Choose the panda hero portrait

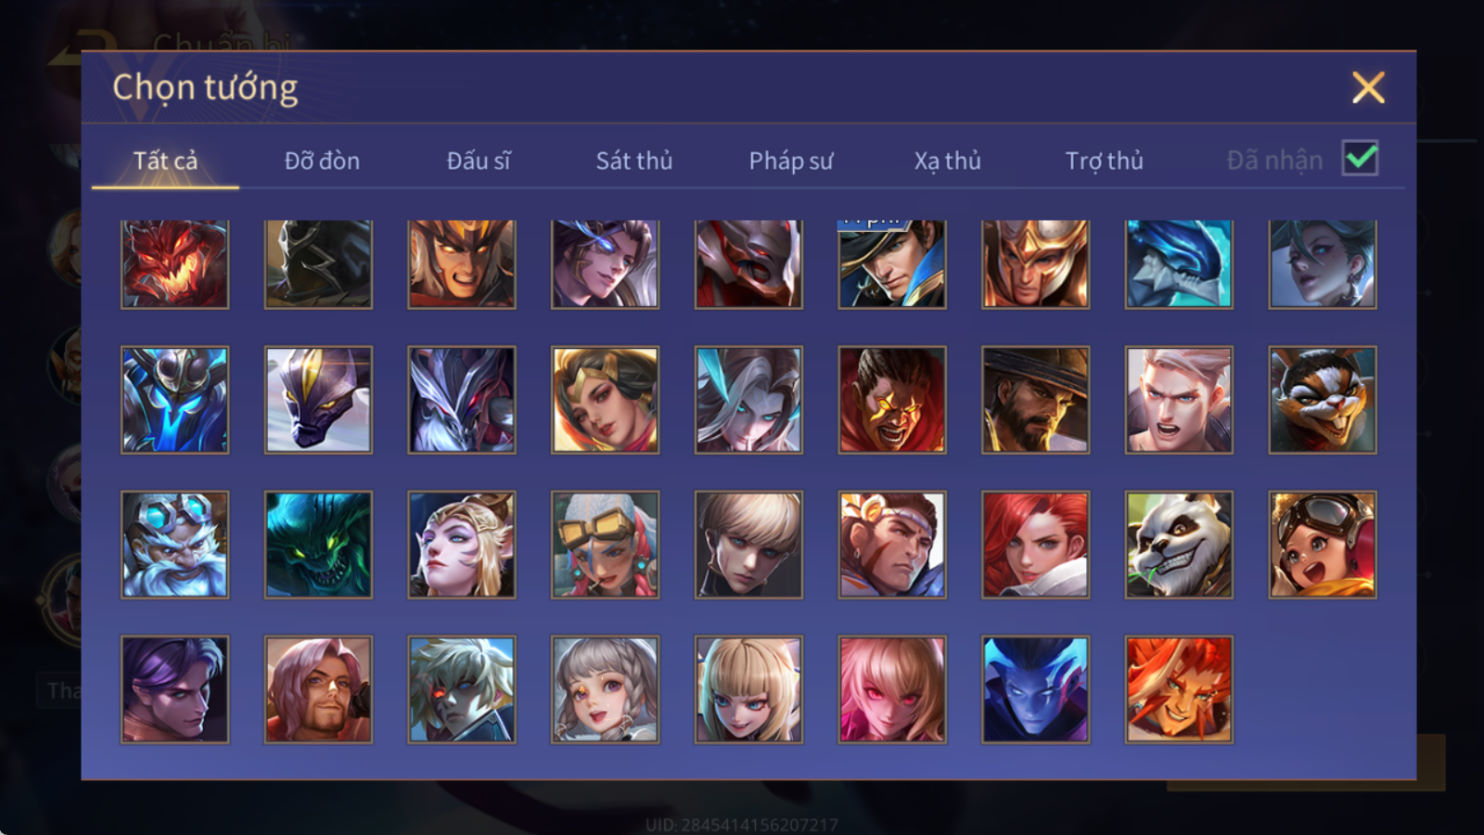pyautogui.click(x=1179, y=545)
